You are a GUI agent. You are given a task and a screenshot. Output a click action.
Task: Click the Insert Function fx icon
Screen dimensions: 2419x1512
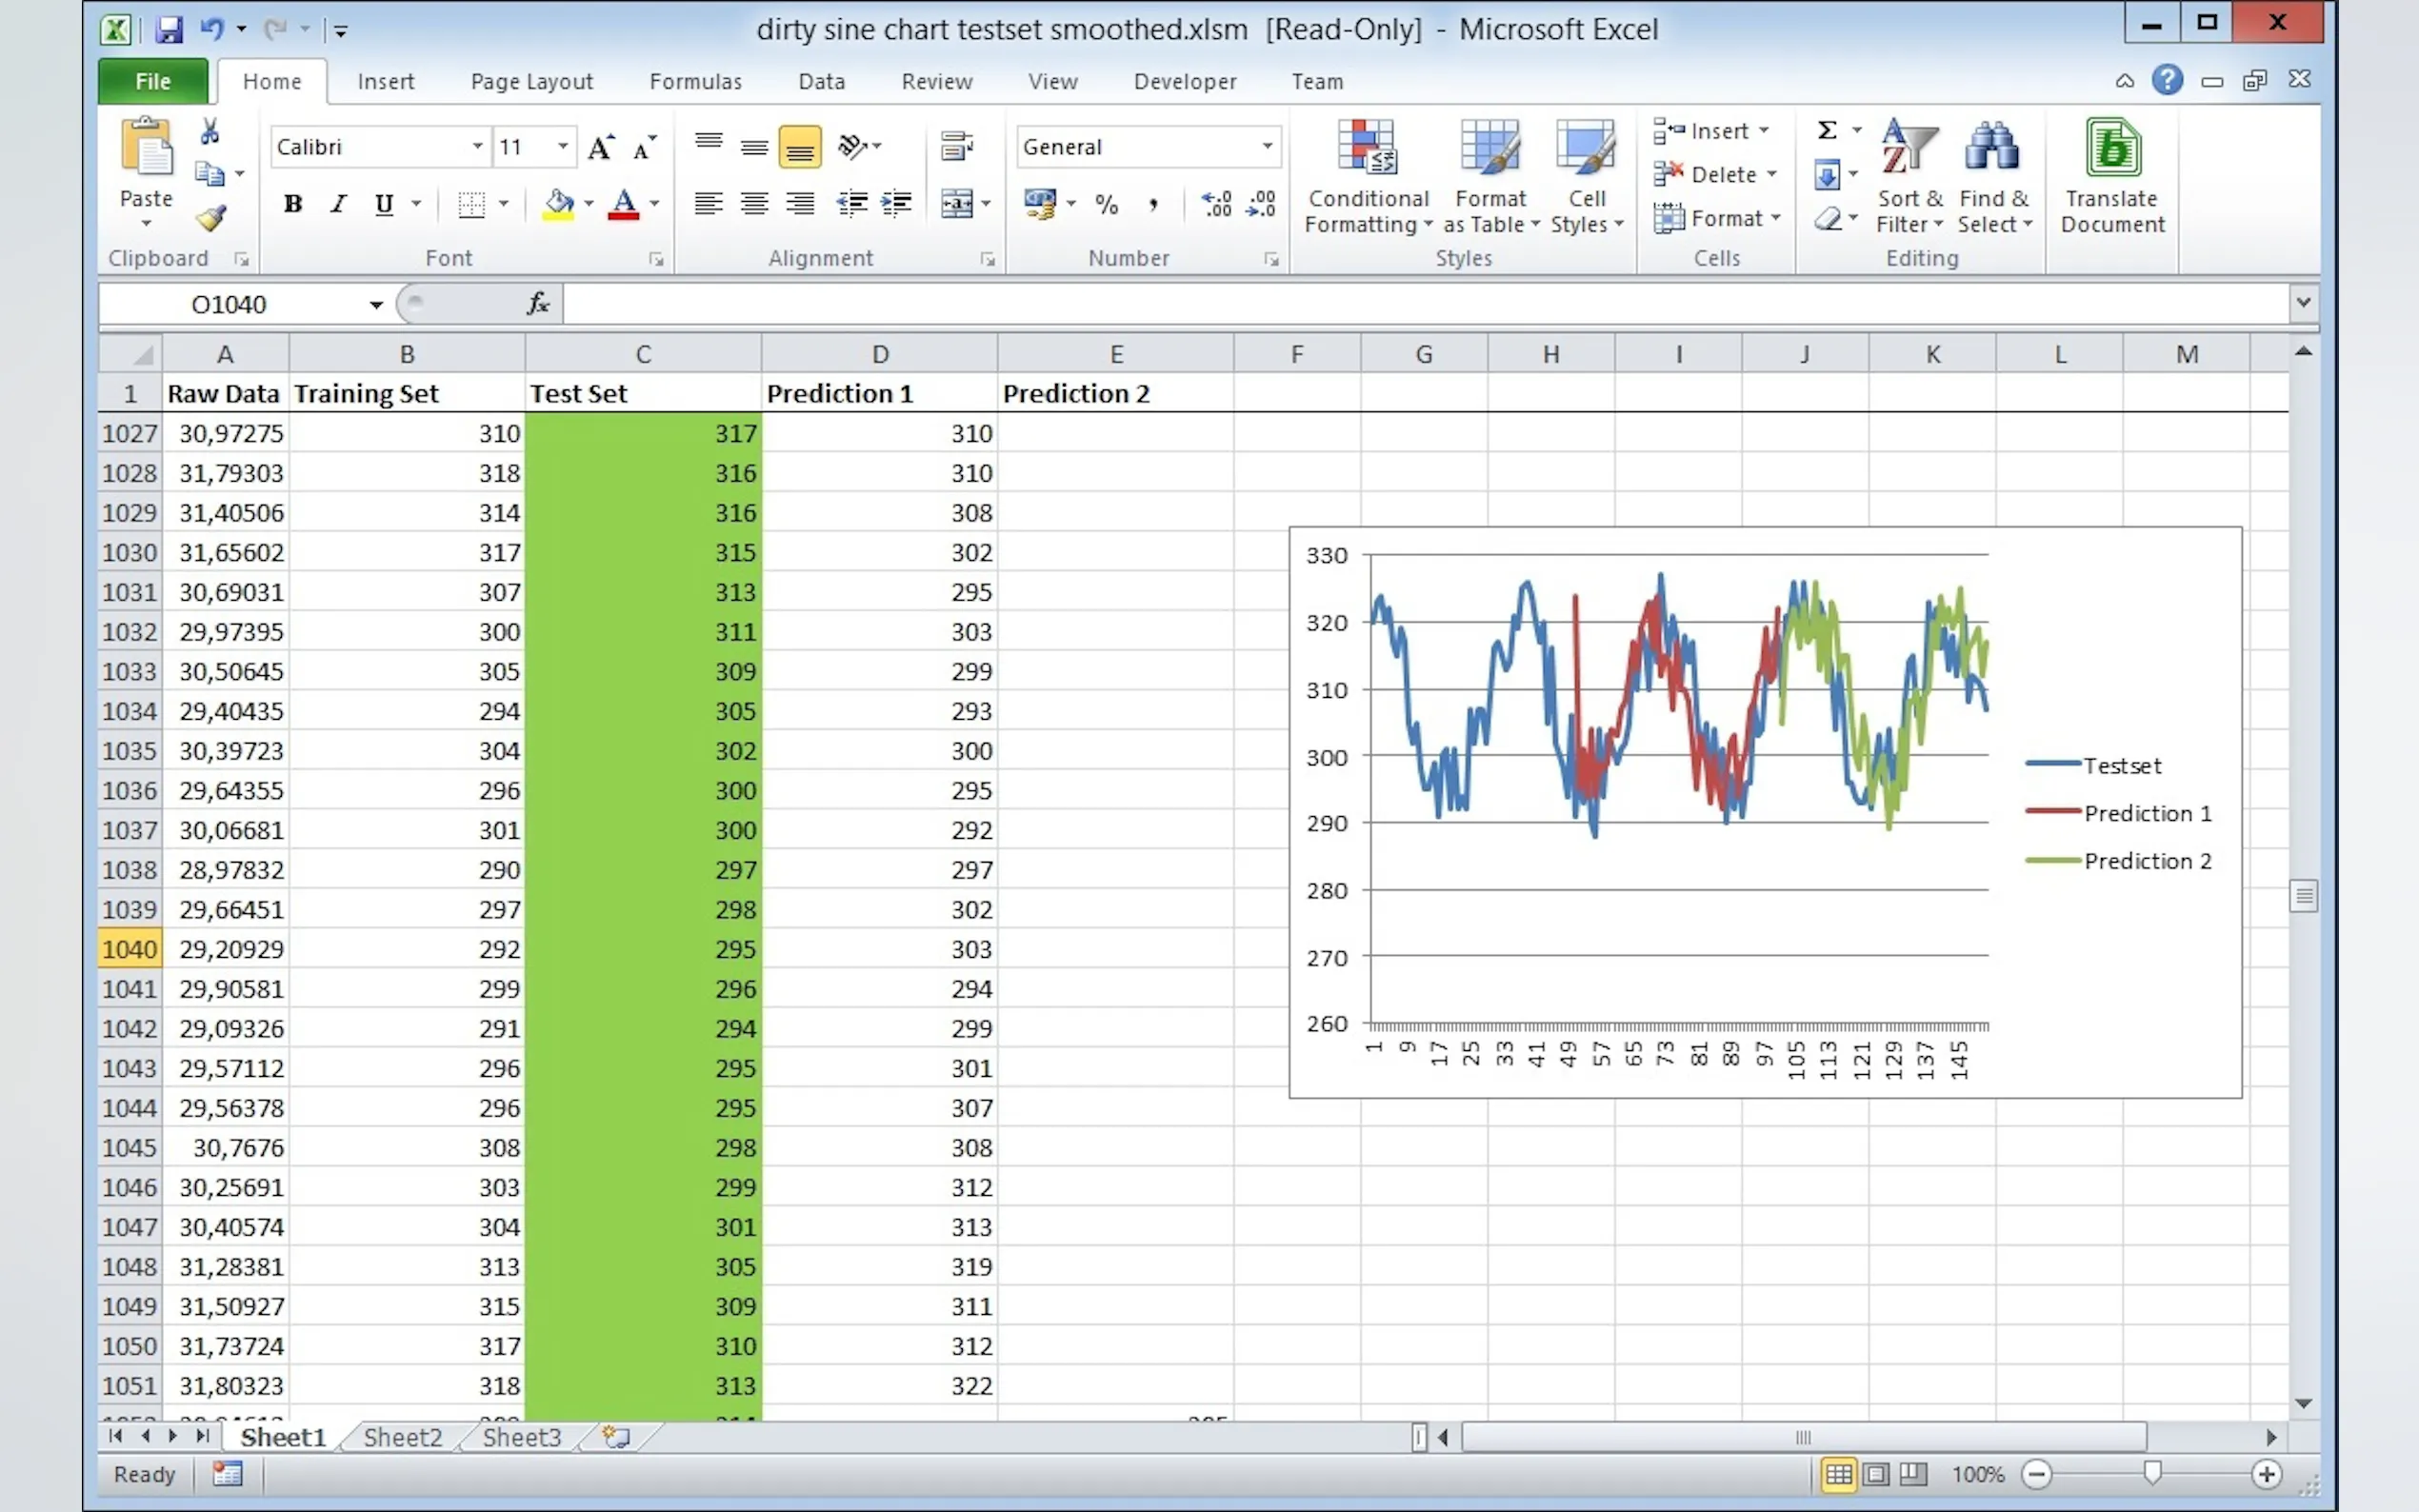point(538,304)
